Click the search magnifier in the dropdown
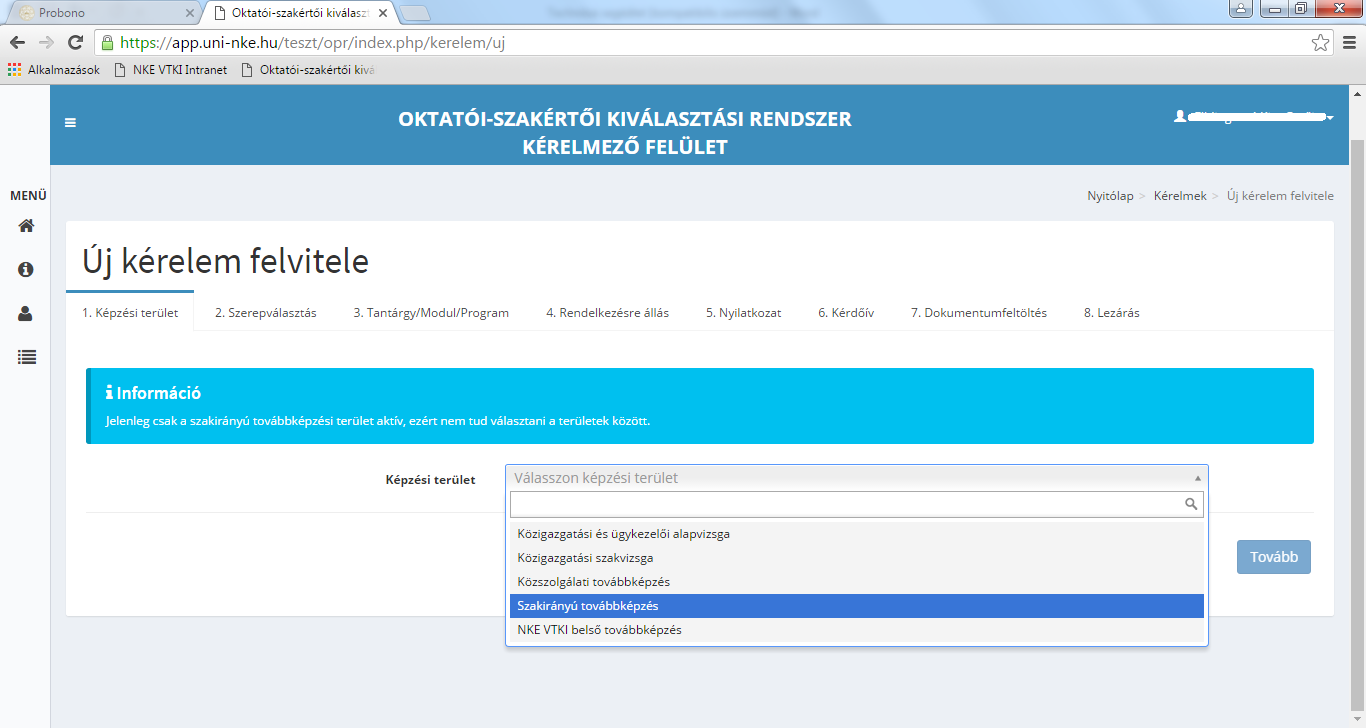This screenshot has width=1366, height=728. tap(1191, 504)
